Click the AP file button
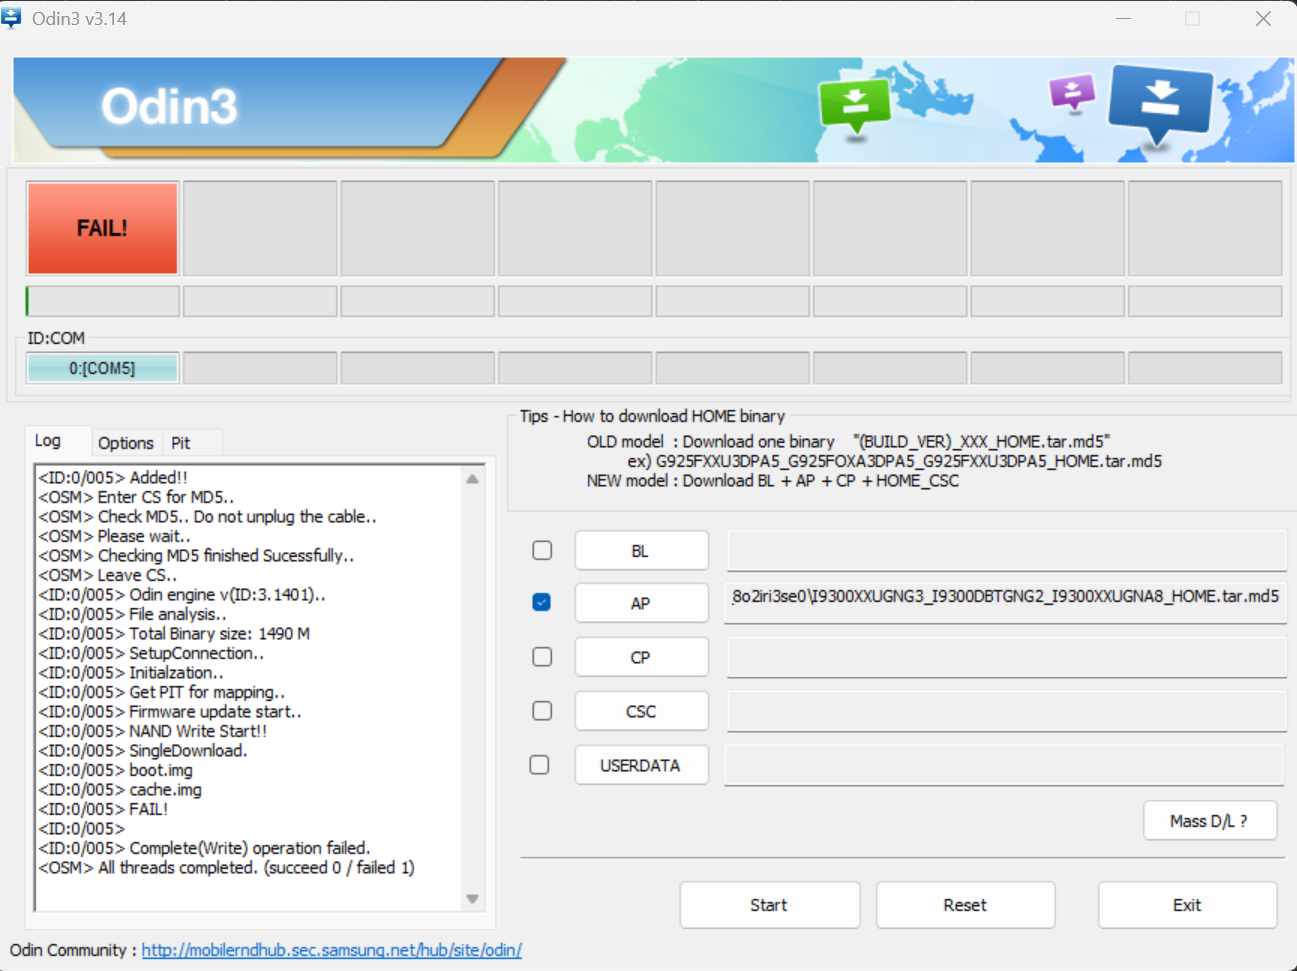The width and height of the screenshot is (1297, 971). tap(641, 603)
